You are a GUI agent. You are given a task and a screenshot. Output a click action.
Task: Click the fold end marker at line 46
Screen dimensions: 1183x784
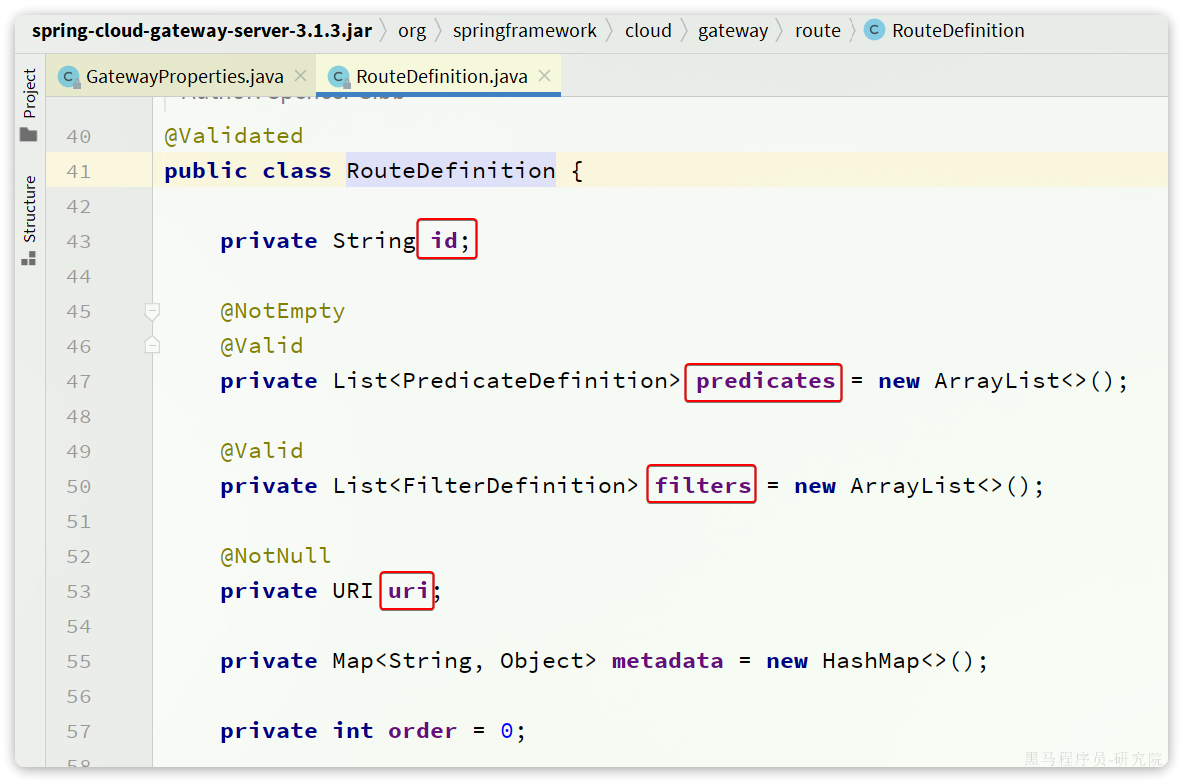coord(152,345)
